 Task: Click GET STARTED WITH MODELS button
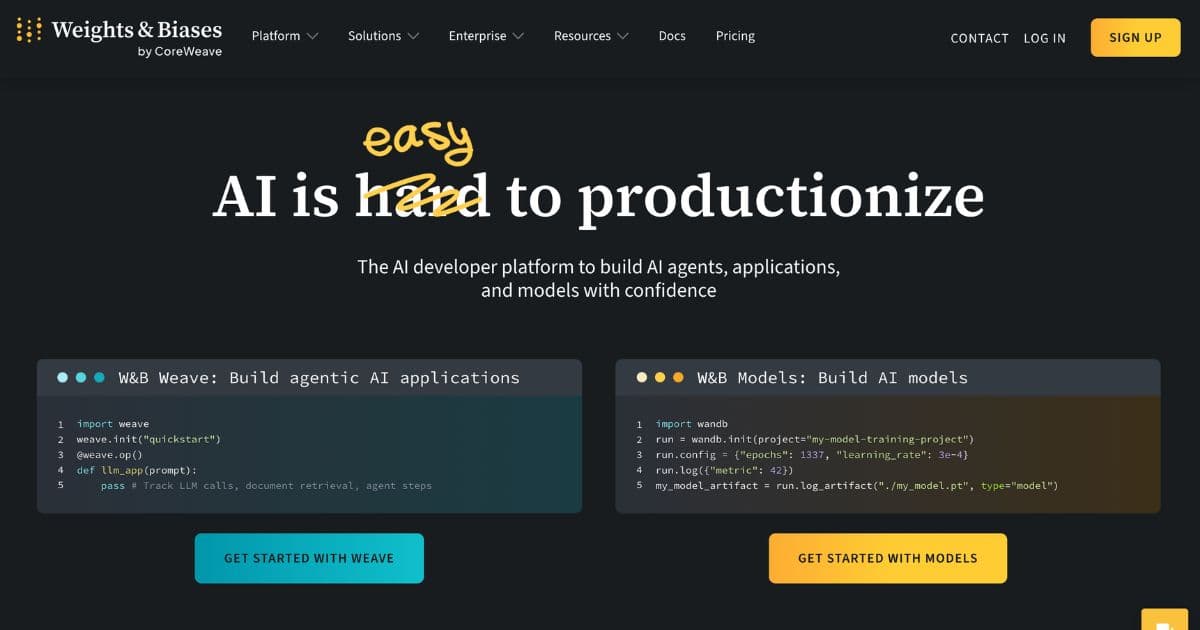click(x=887, y=558)
